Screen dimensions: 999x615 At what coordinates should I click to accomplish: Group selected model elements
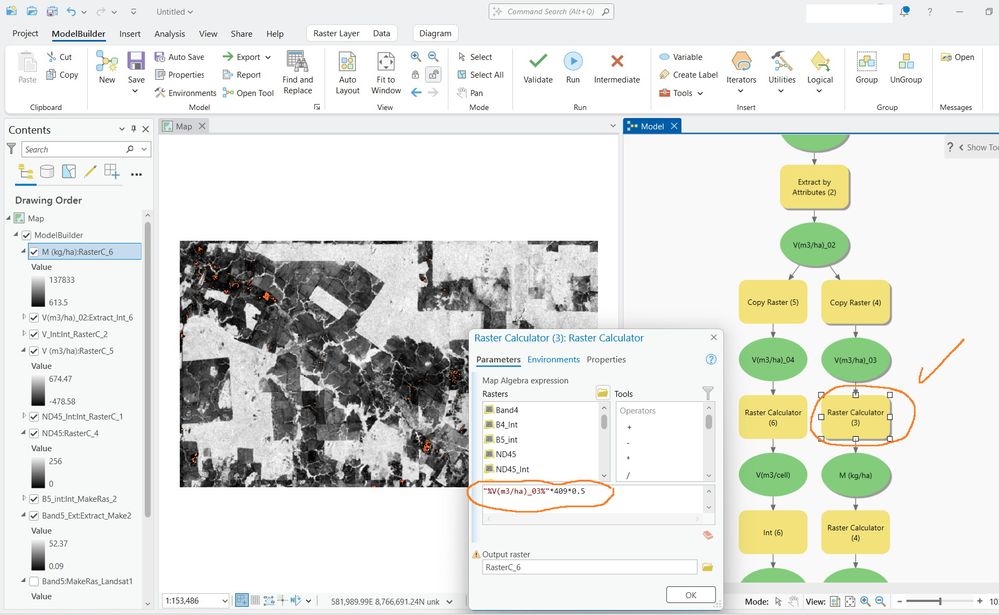click(866, 68)
